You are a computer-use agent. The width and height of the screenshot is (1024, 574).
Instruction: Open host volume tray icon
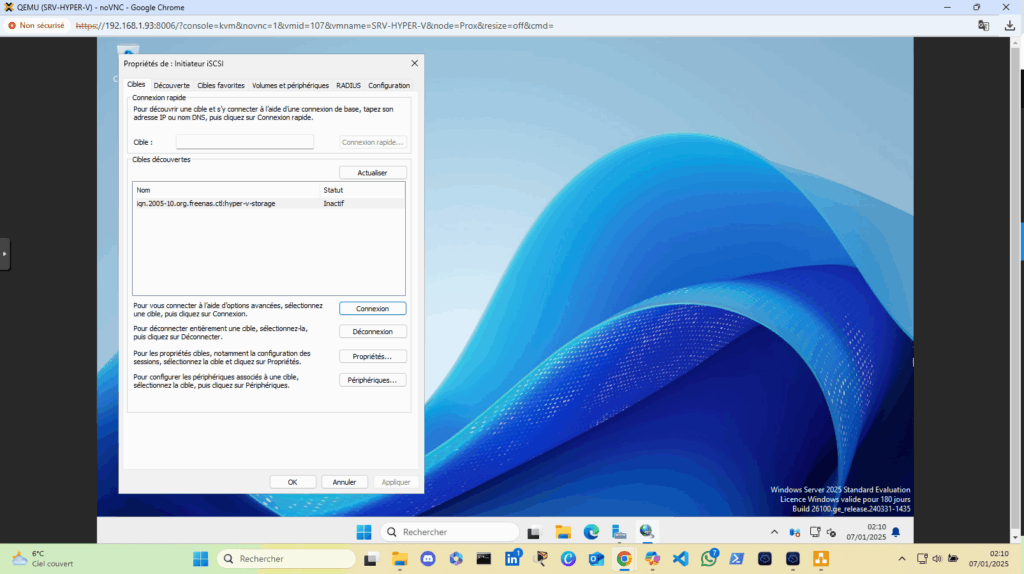(x=937, y=559)
